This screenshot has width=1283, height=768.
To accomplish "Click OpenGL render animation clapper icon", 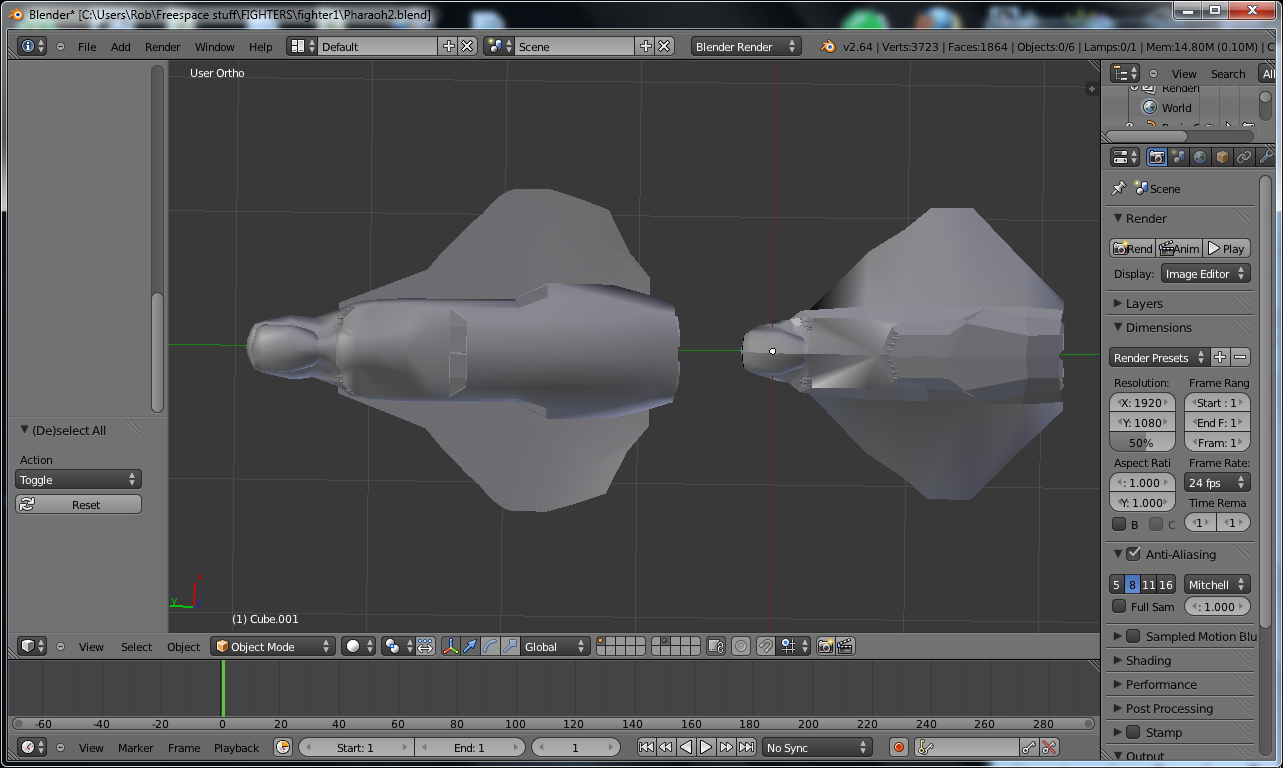I will tap(846, 647).
